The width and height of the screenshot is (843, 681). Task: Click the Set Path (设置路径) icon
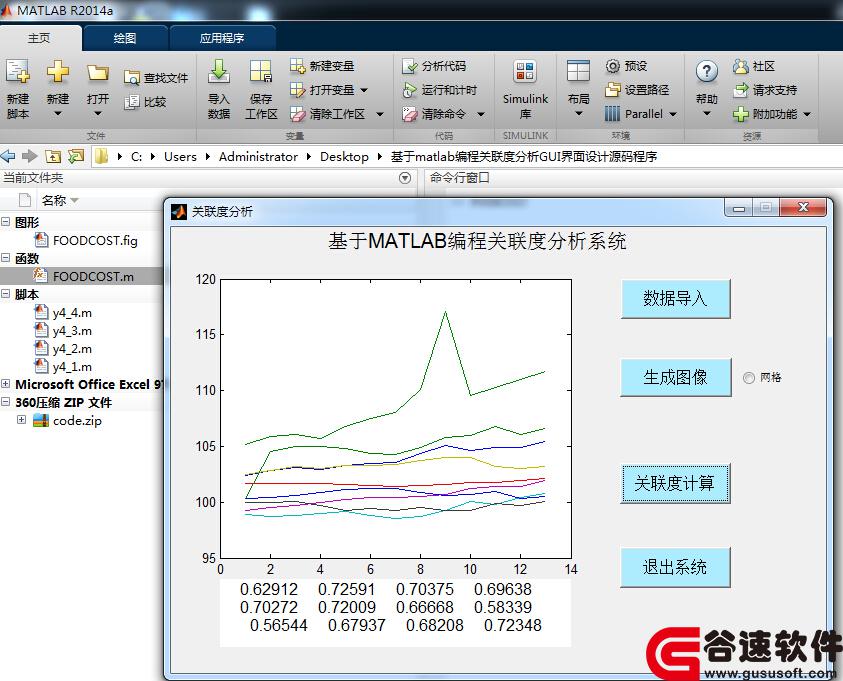tap(613, 90)
